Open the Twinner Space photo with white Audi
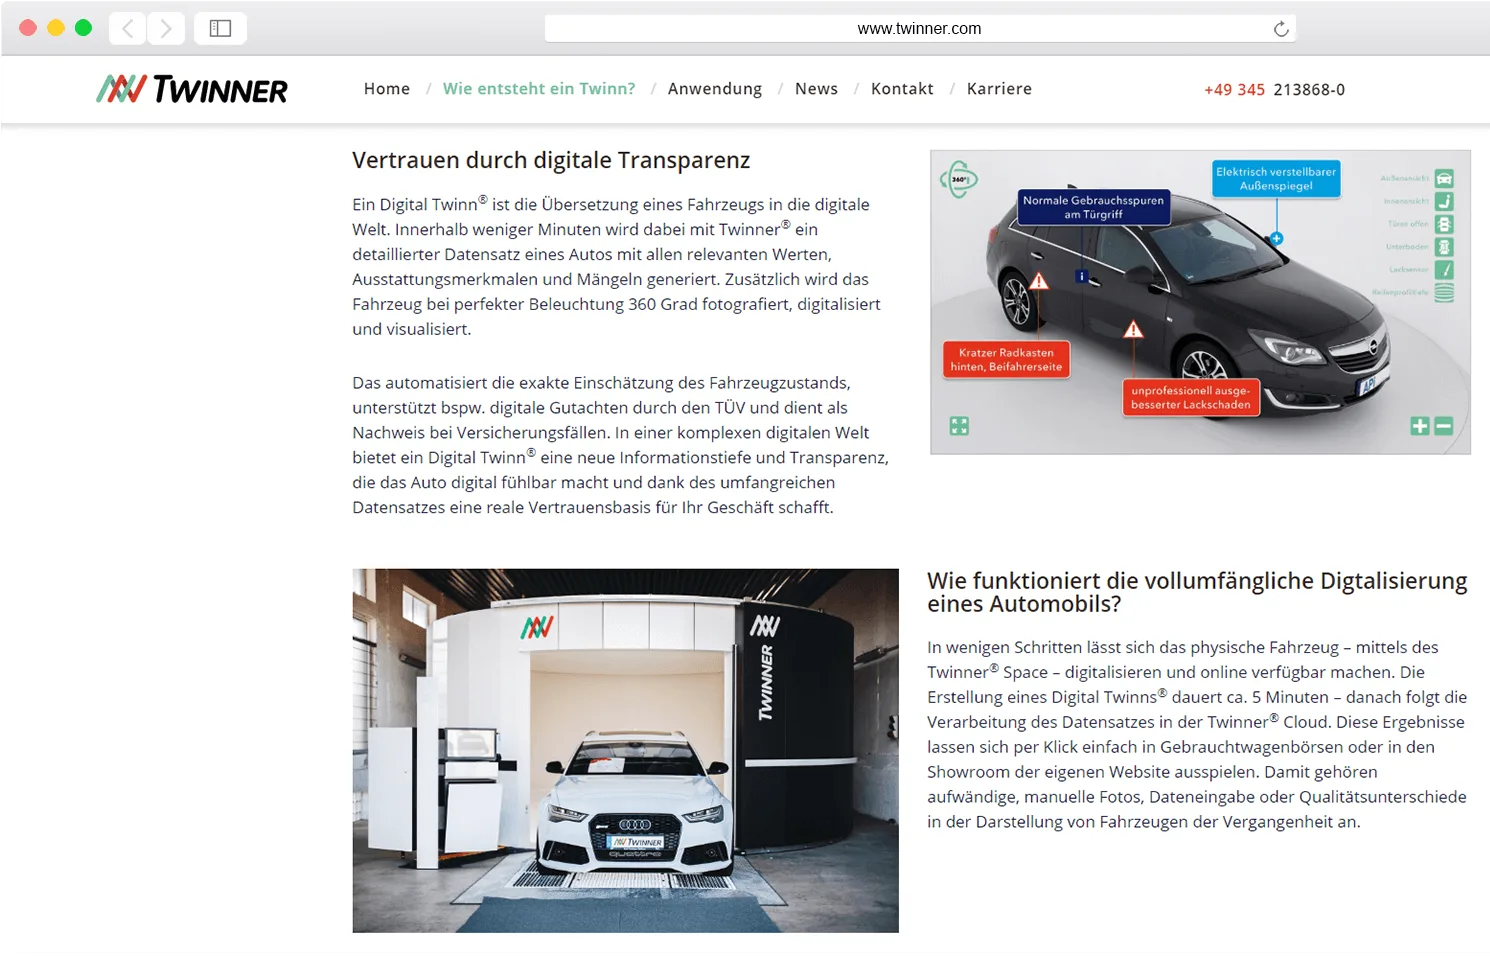The height and width of the screenshot is (956, 1490). (x=625, y=751)
